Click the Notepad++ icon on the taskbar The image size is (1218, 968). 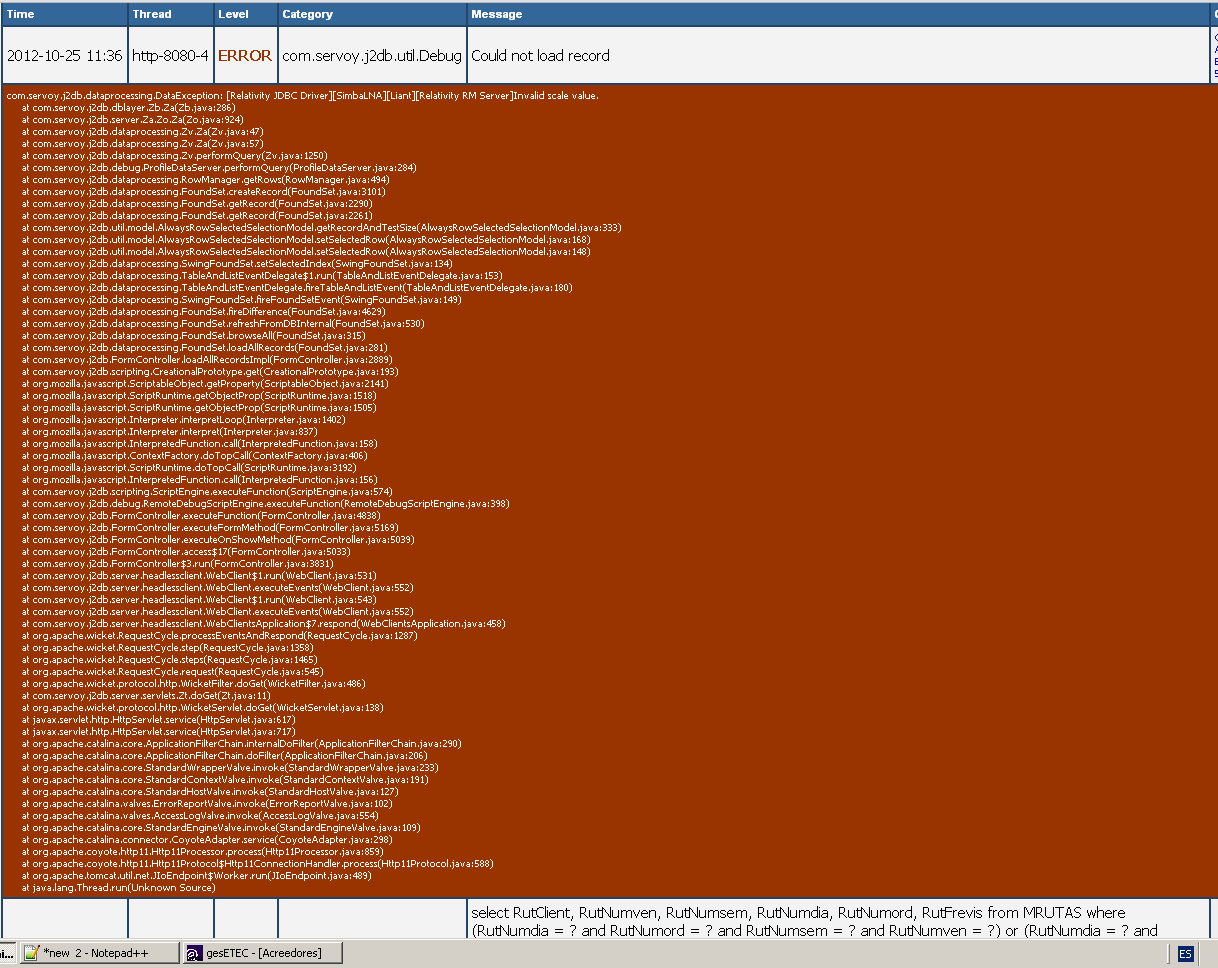[32, 953]
